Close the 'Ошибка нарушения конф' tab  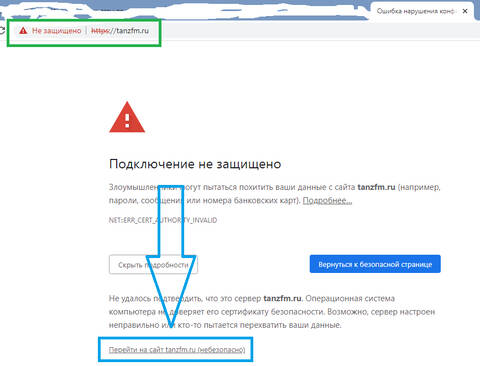click(465, 11)
